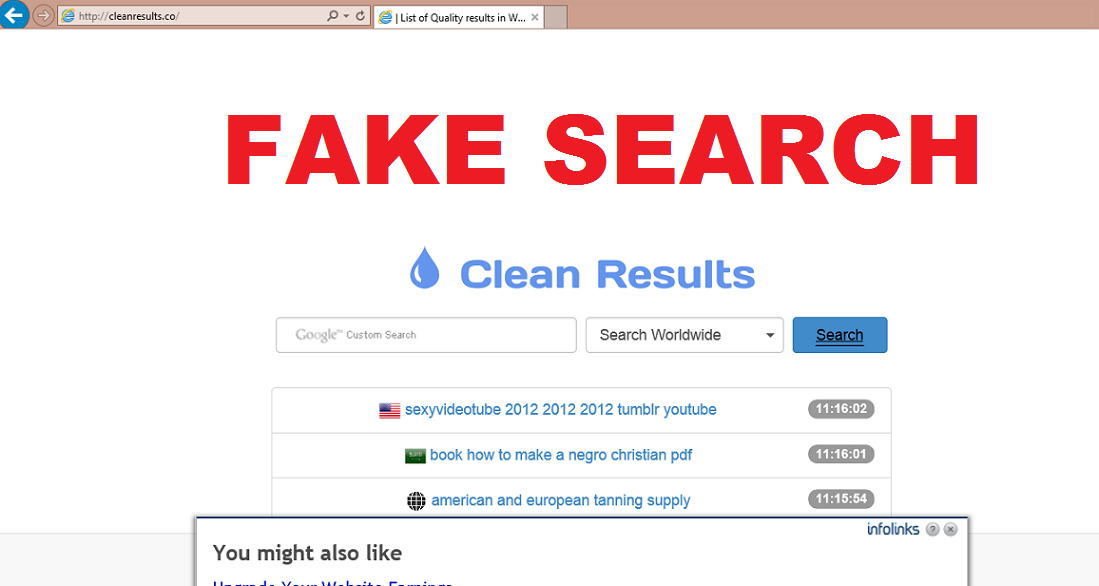Click the globe icon beside tanning supply
The image size is (1099, 586).
tap(416, 500)
